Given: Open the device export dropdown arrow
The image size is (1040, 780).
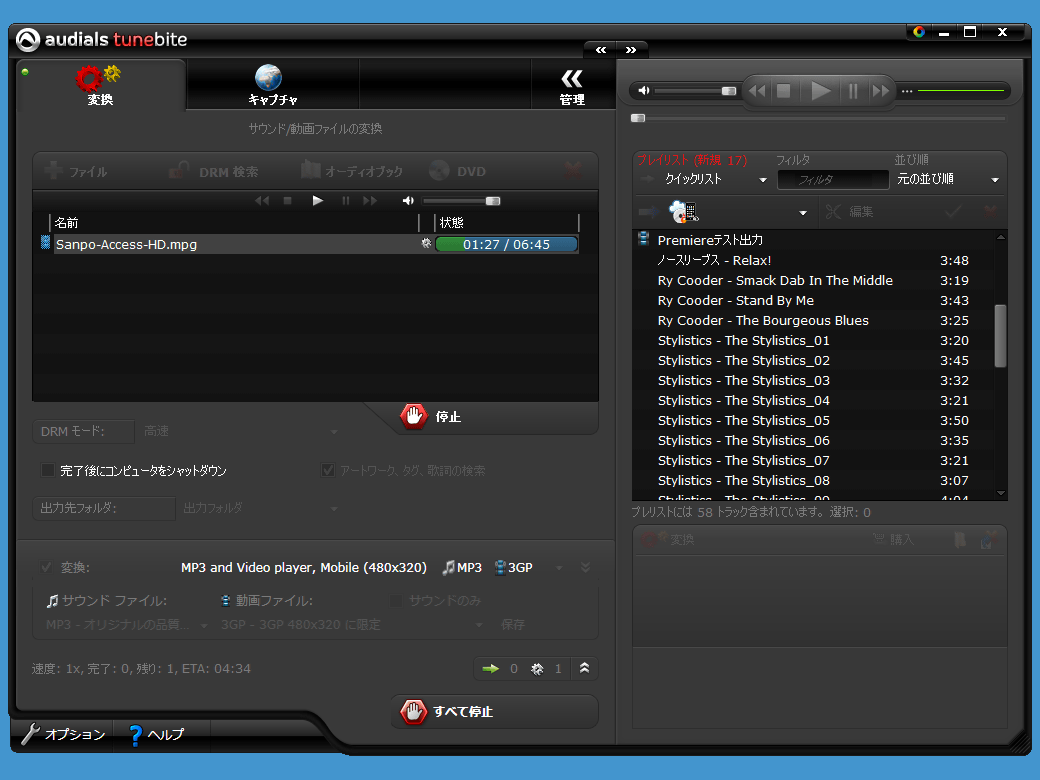Looking at the screenshot, I should point(803,213).
